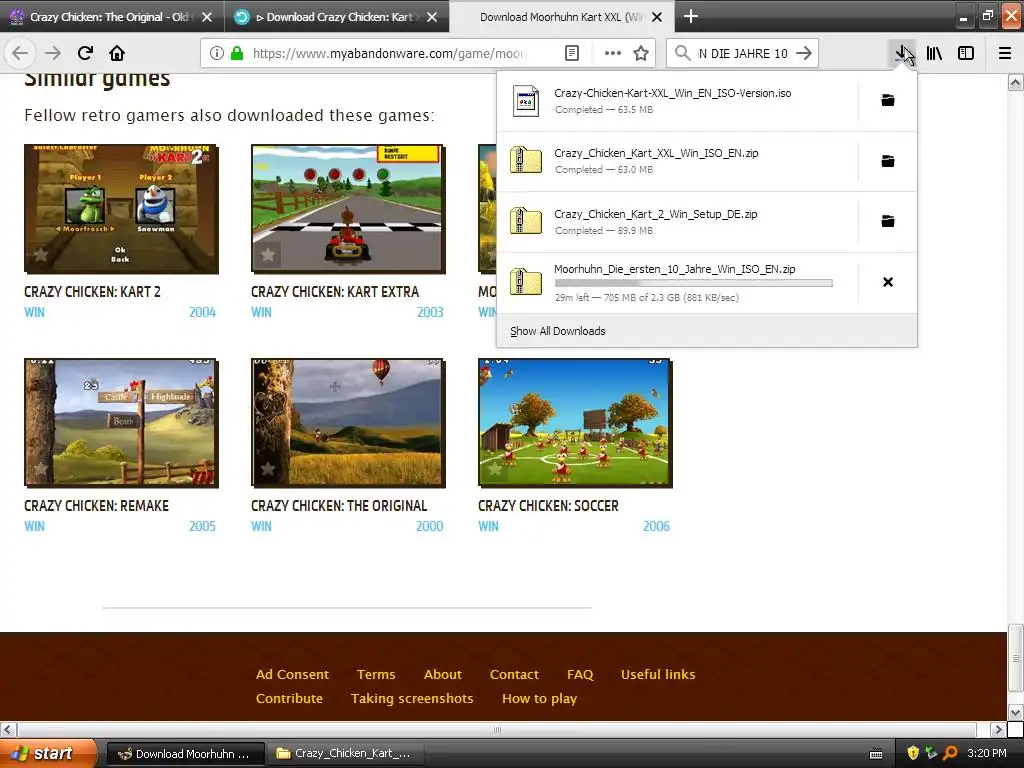Open the browser home page
The height and width of the screenshot is (768, 1024).
click(117, 53)
